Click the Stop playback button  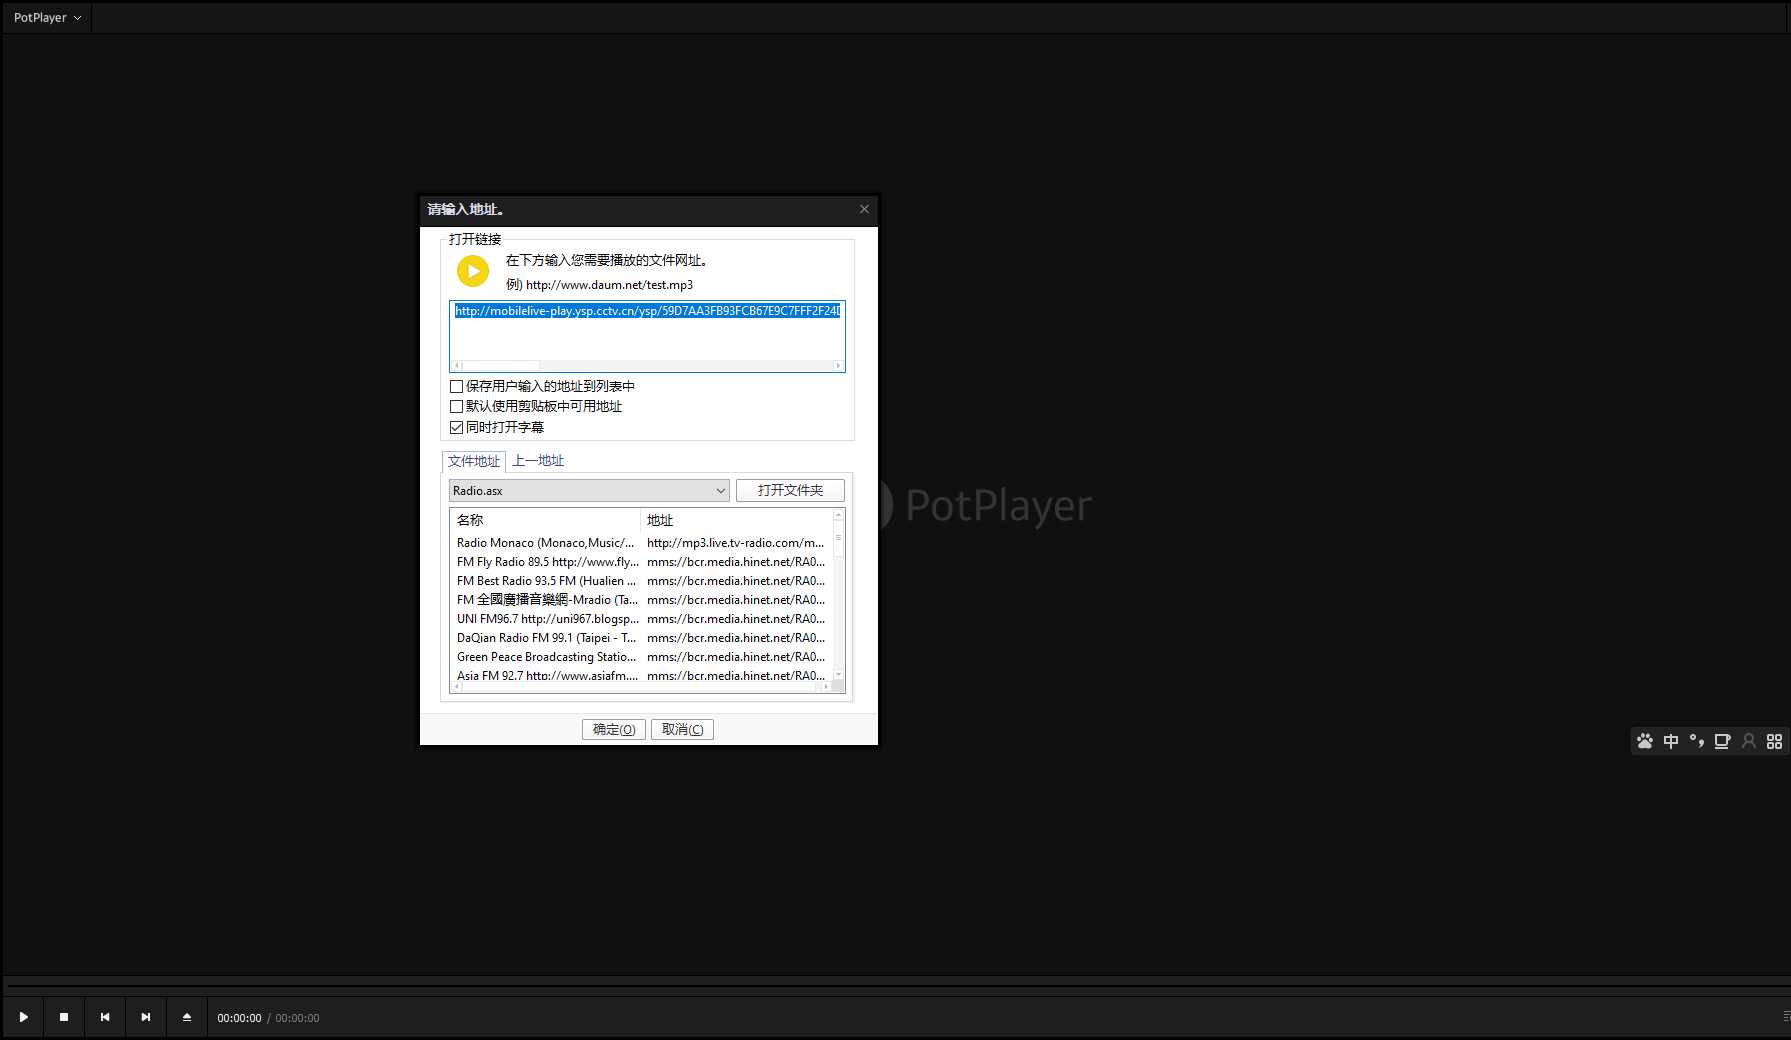click(x=64, y=1017)
